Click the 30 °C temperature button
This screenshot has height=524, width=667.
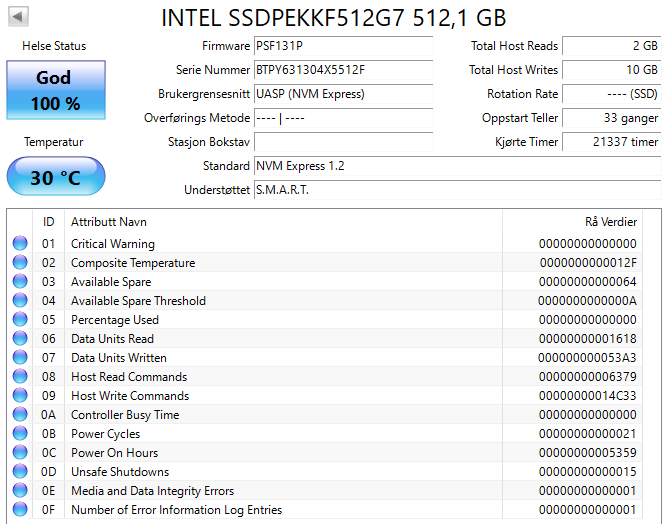(x=53, y=177)
